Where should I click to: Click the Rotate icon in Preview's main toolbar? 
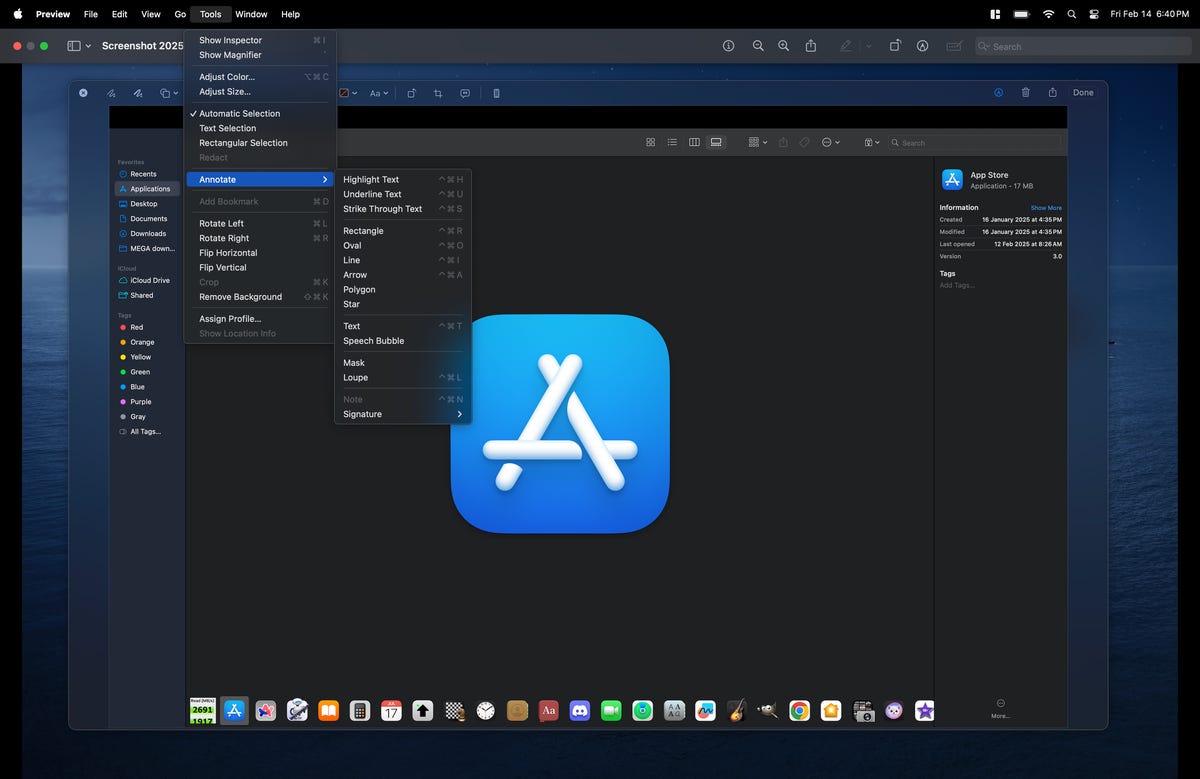(895, 46)
